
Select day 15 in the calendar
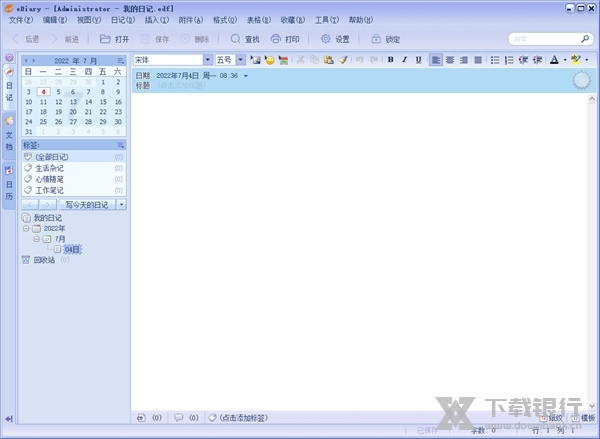click(103, 102)
